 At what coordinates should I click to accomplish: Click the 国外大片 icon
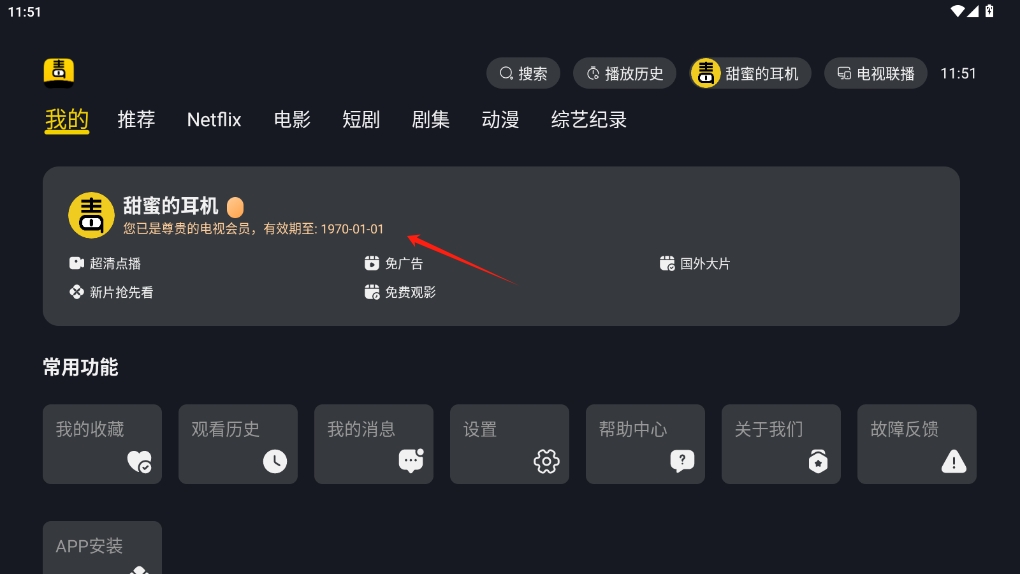pyautogui.click(x=667, y=263)
